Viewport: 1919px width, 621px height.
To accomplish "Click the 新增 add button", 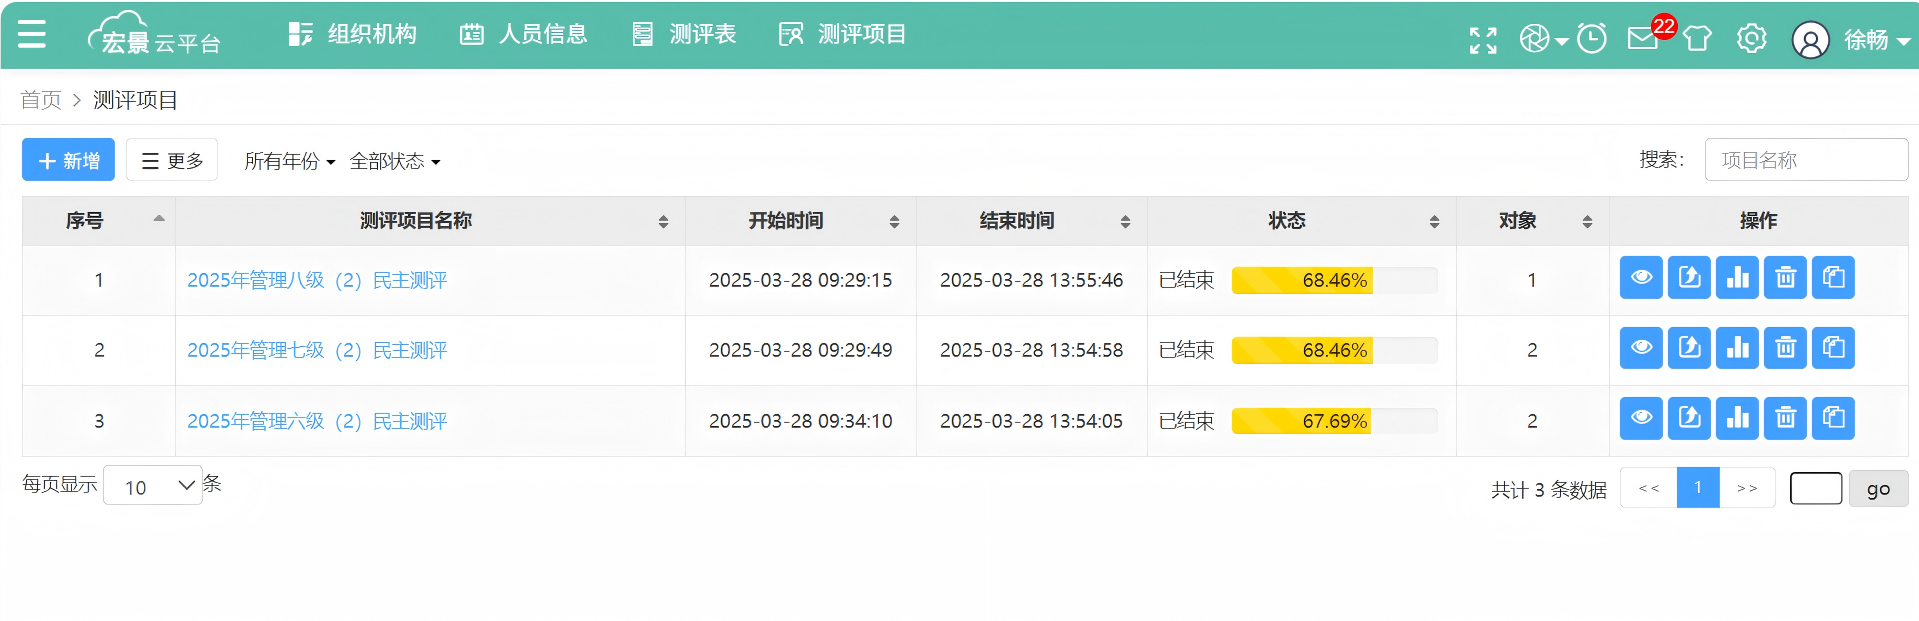I will tap(68, 160).
